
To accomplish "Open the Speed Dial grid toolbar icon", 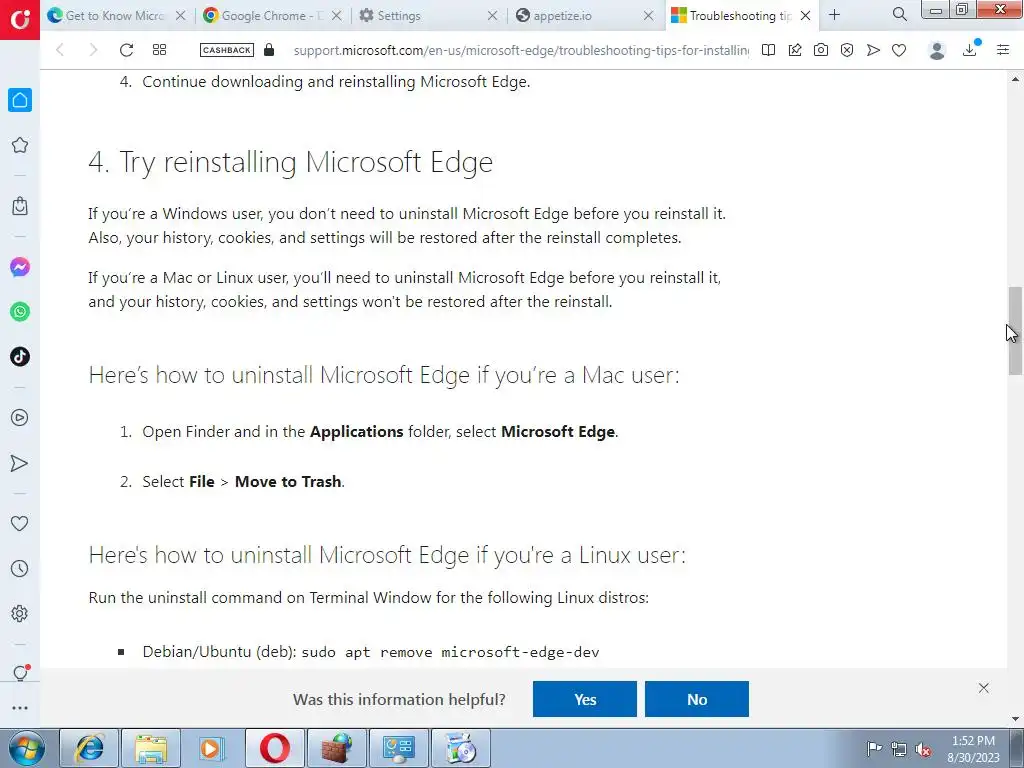I will coord(159,50).
